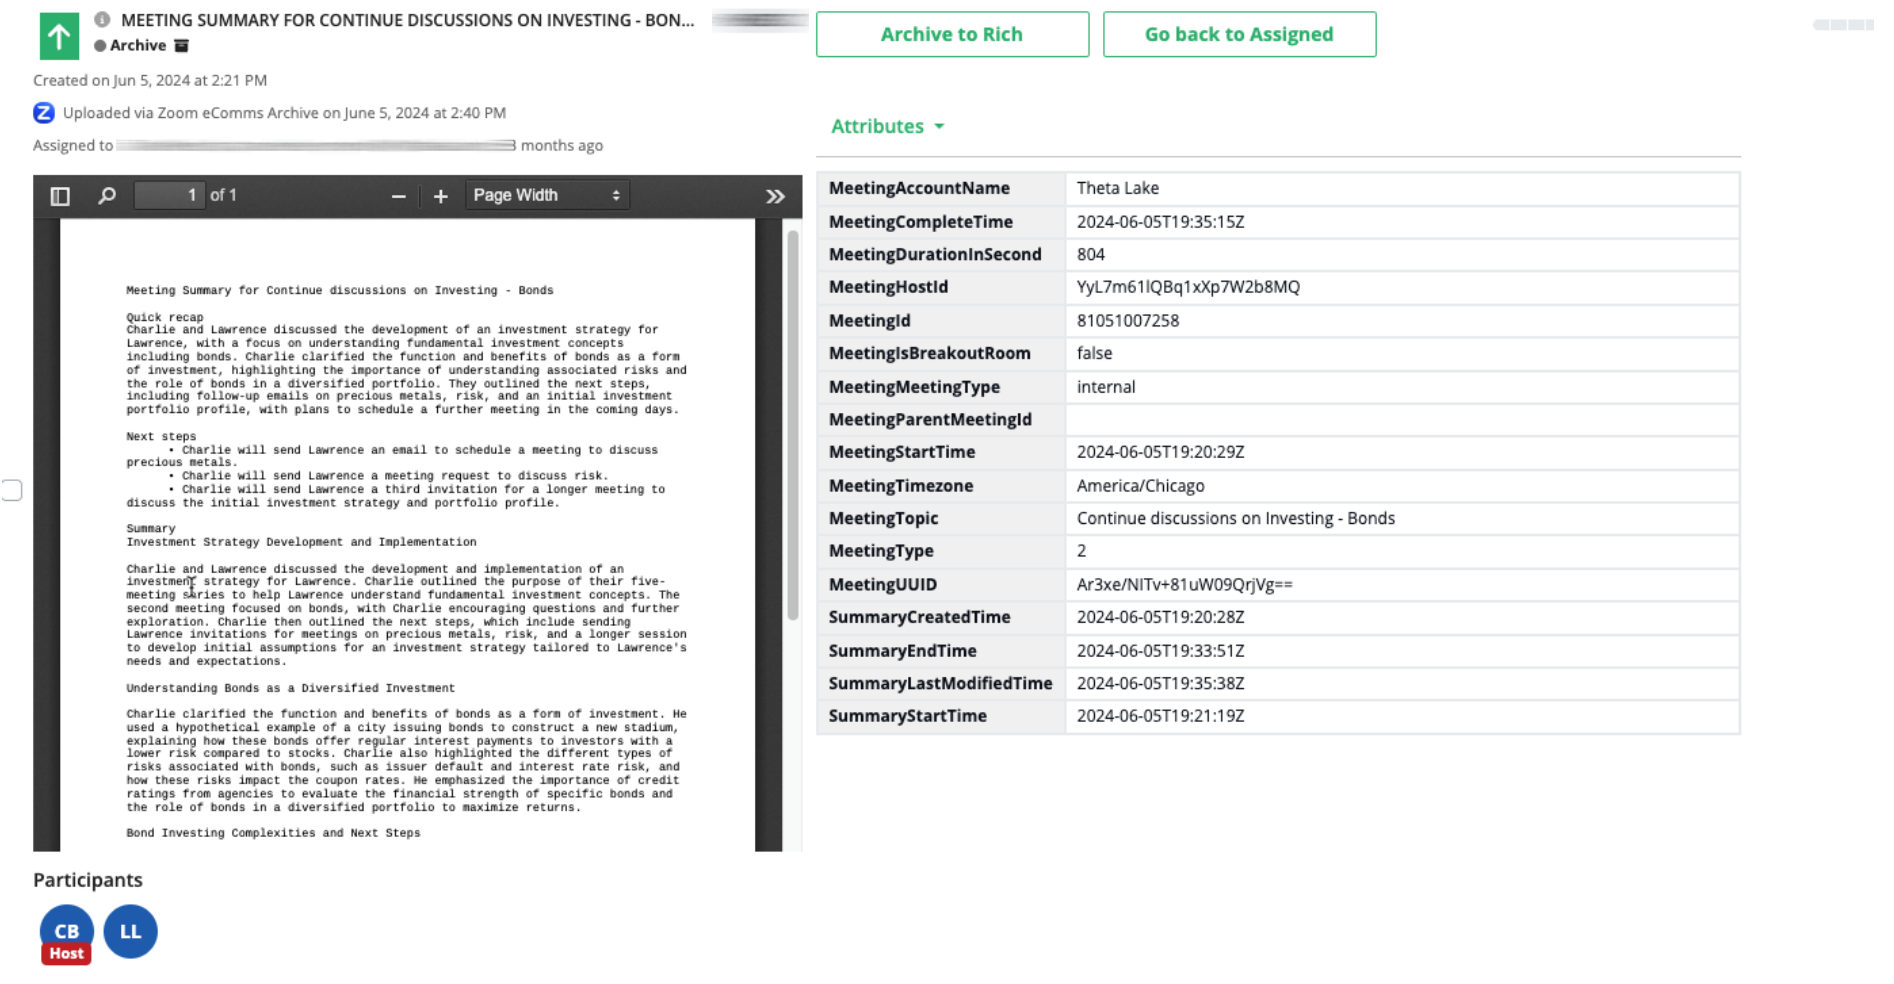This screenshot has width=1894, height=984.
Task: Click the 'of 1' page count text
Action: pyautogui.click(x=223, y=195)
